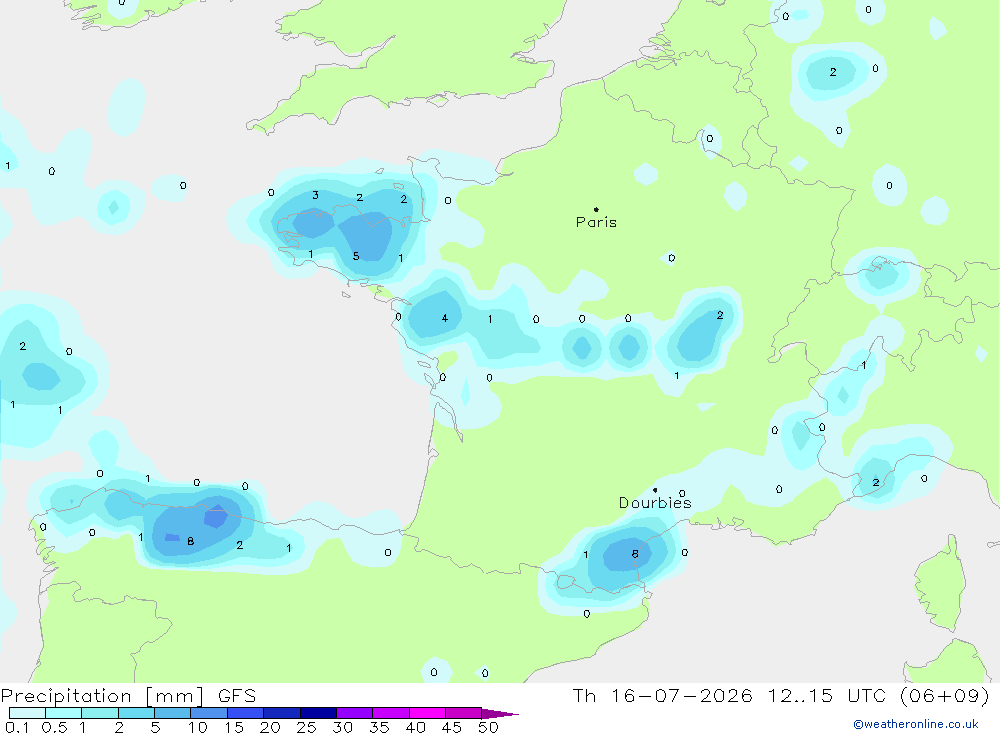Click the Paris city marker dot
This screenshot has width=1000, height=733.
(596, 209)
